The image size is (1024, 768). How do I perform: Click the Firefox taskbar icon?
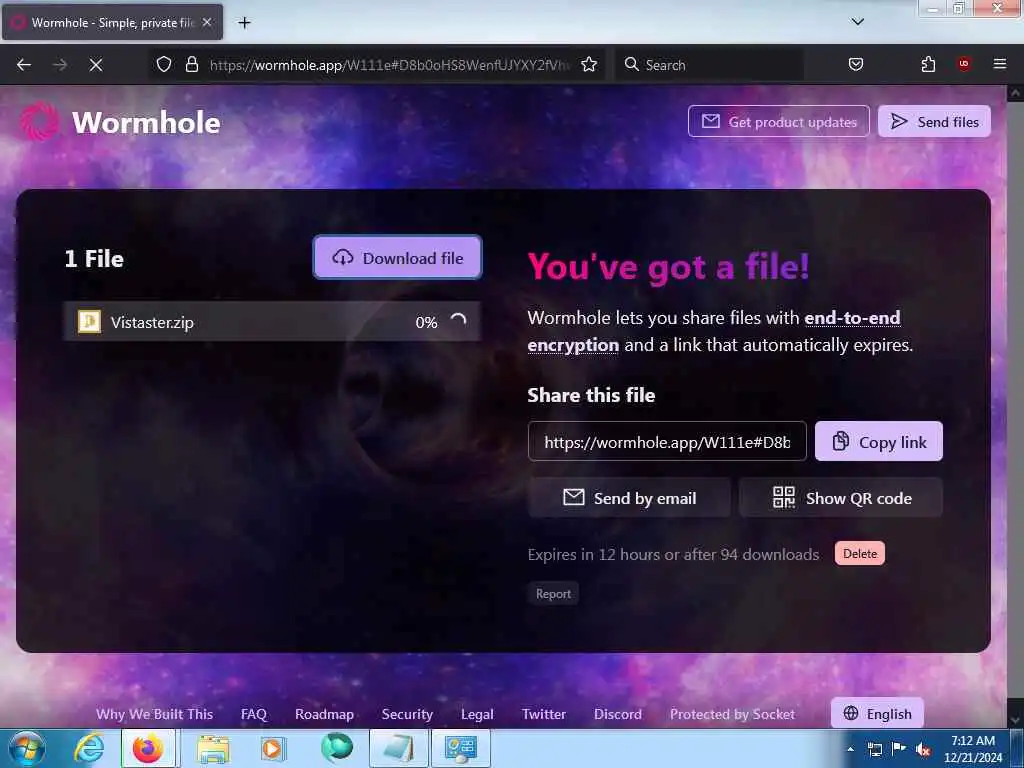pyautogui.click(x=148, y=748)
